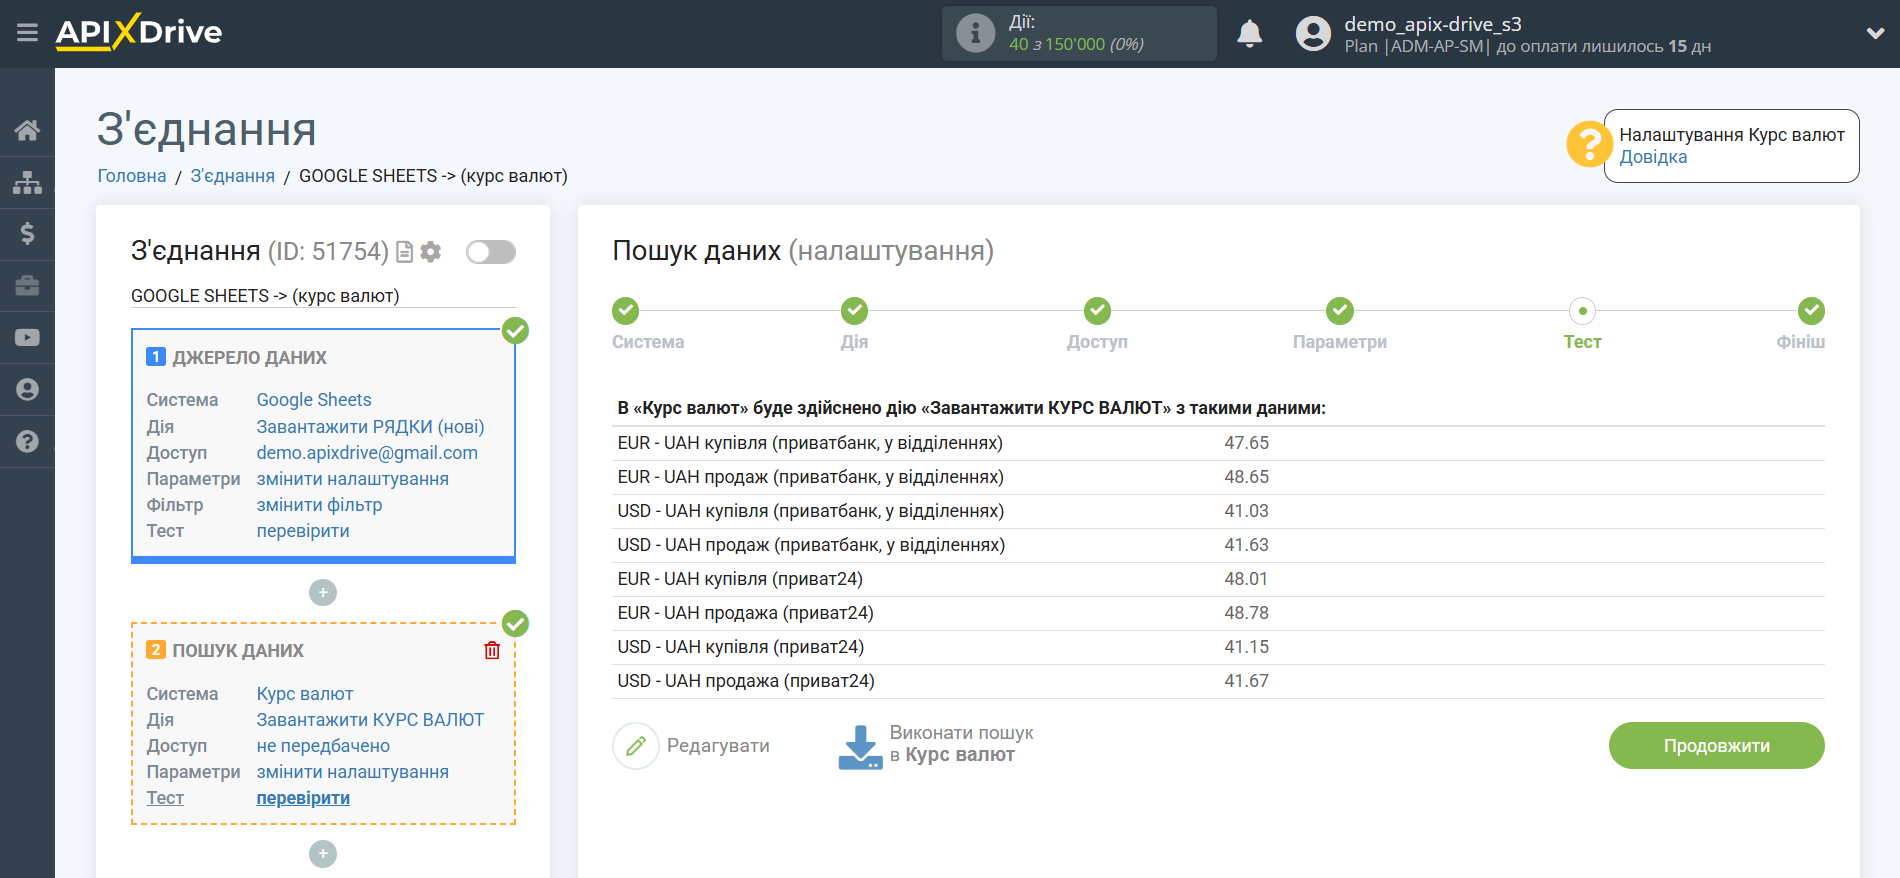Click the ПОШУК ДАНИХ block title

point(238,651)
